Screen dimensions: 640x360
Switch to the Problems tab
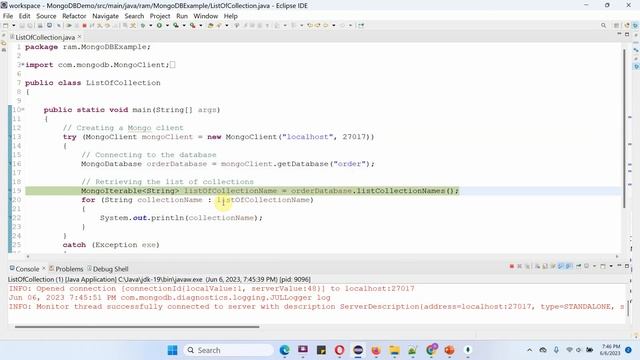click(69, 269)
